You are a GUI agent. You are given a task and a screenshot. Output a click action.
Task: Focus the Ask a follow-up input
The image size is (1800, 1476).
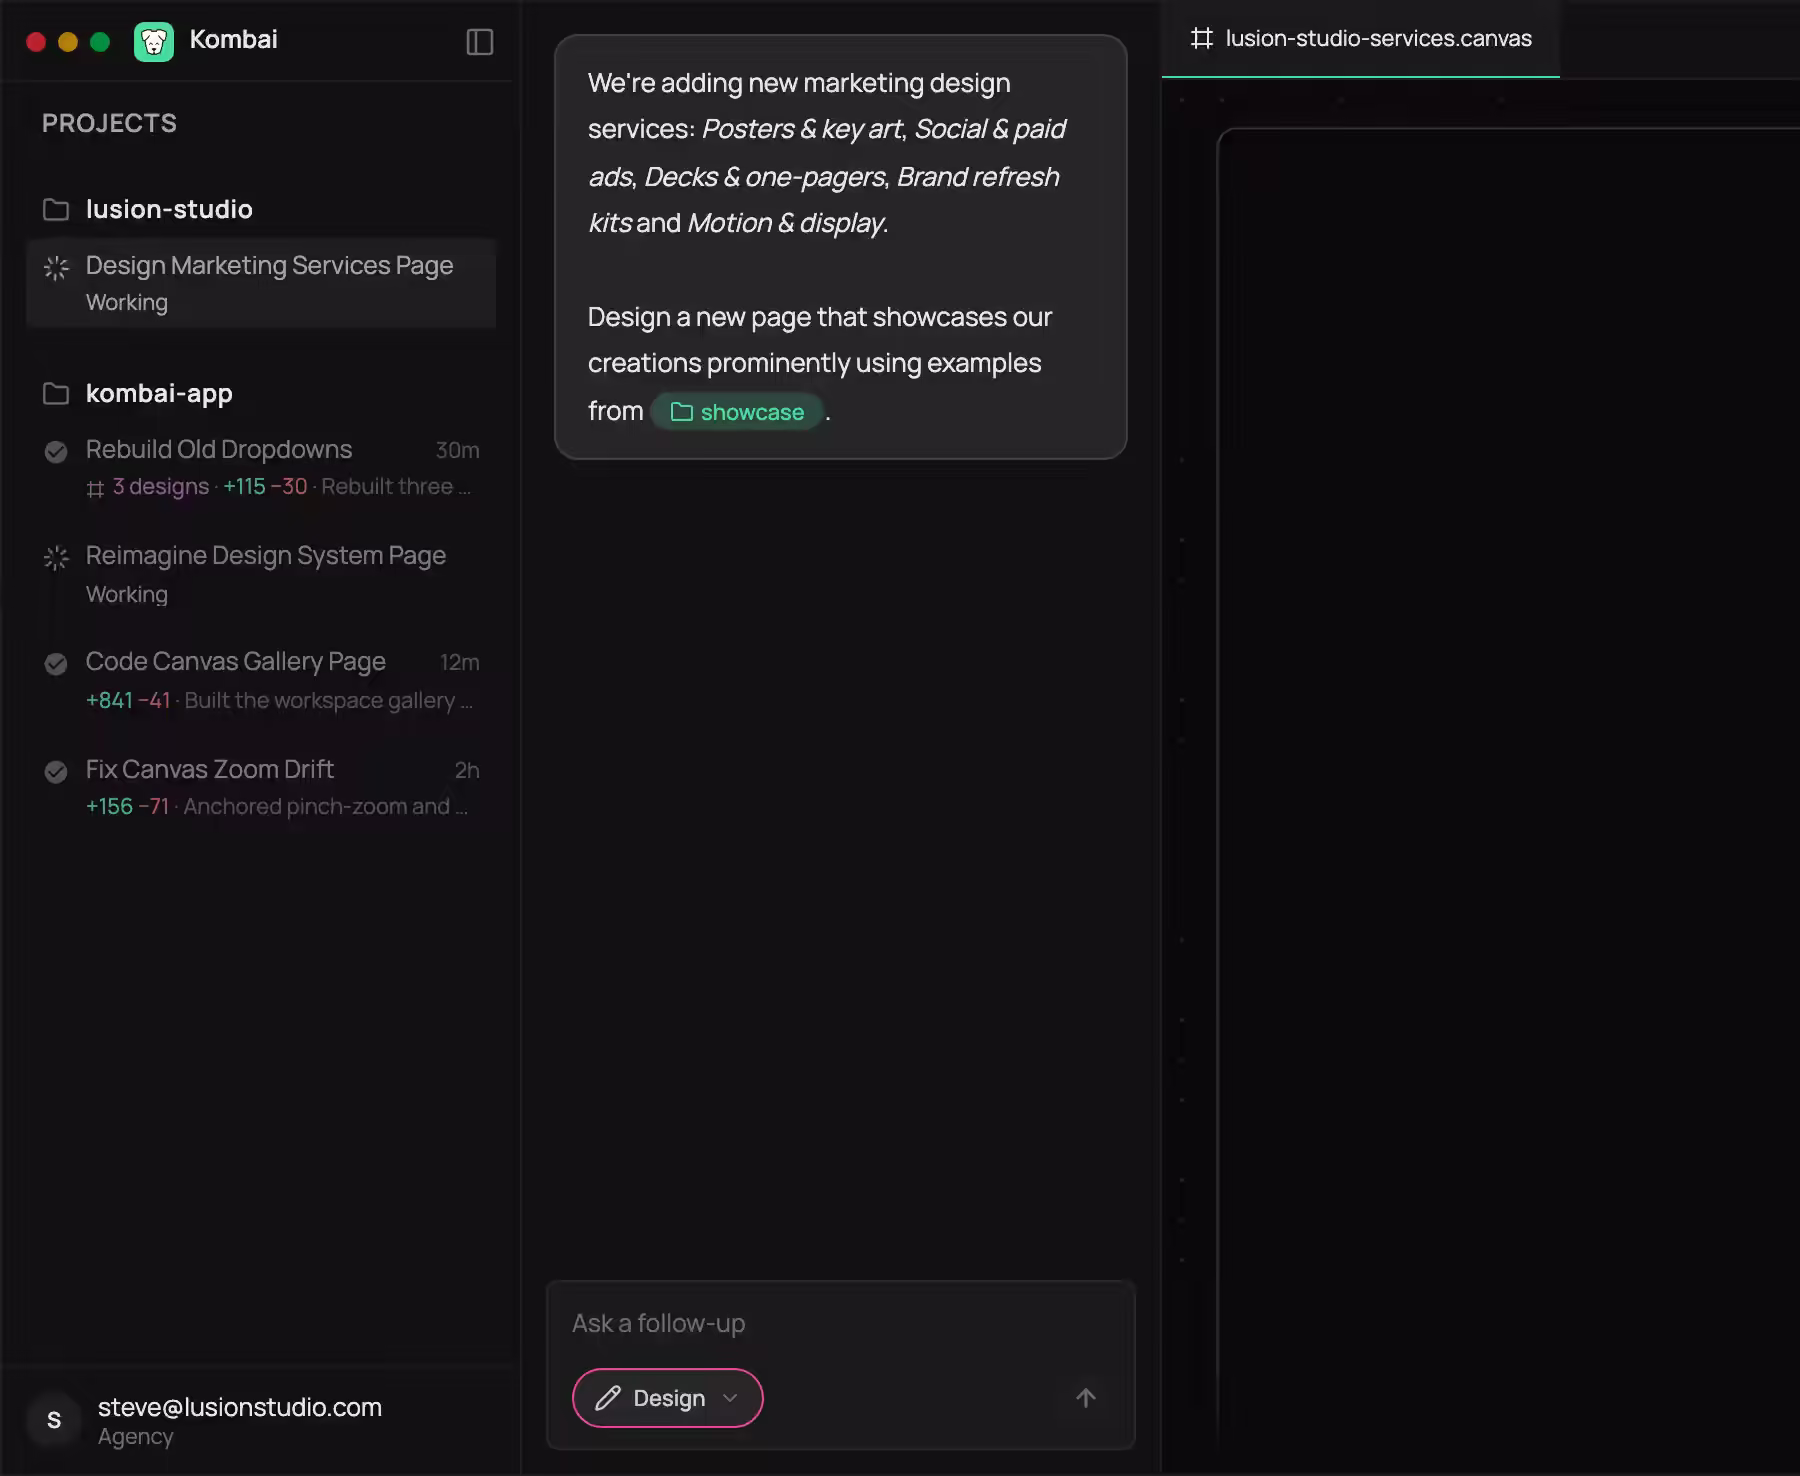[841, 1323]
